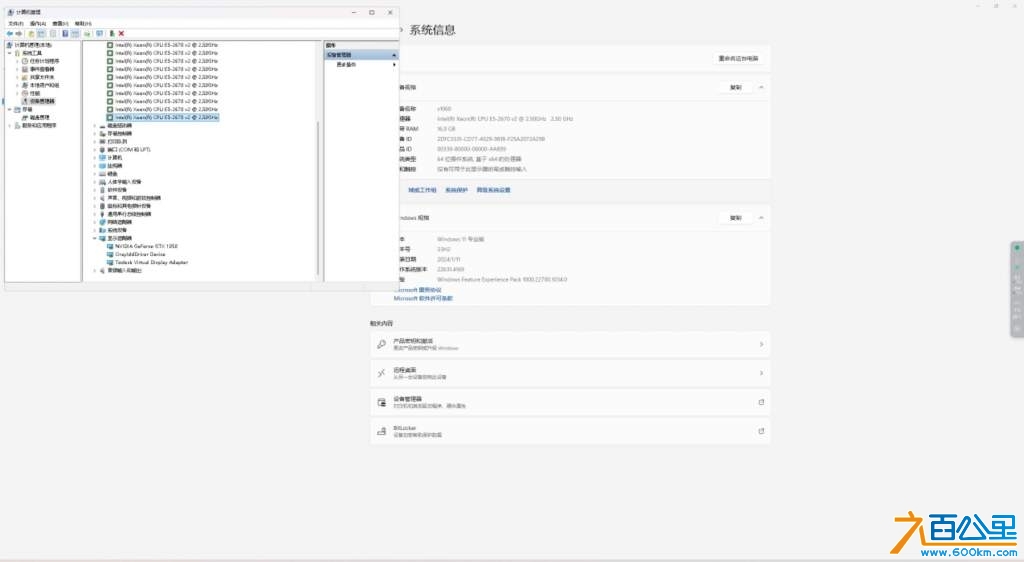The width and height of the screenshot is (1024, 562).
Task: Click the forward arrow in Computer Management toolbar
Action: tap(18, 33)
